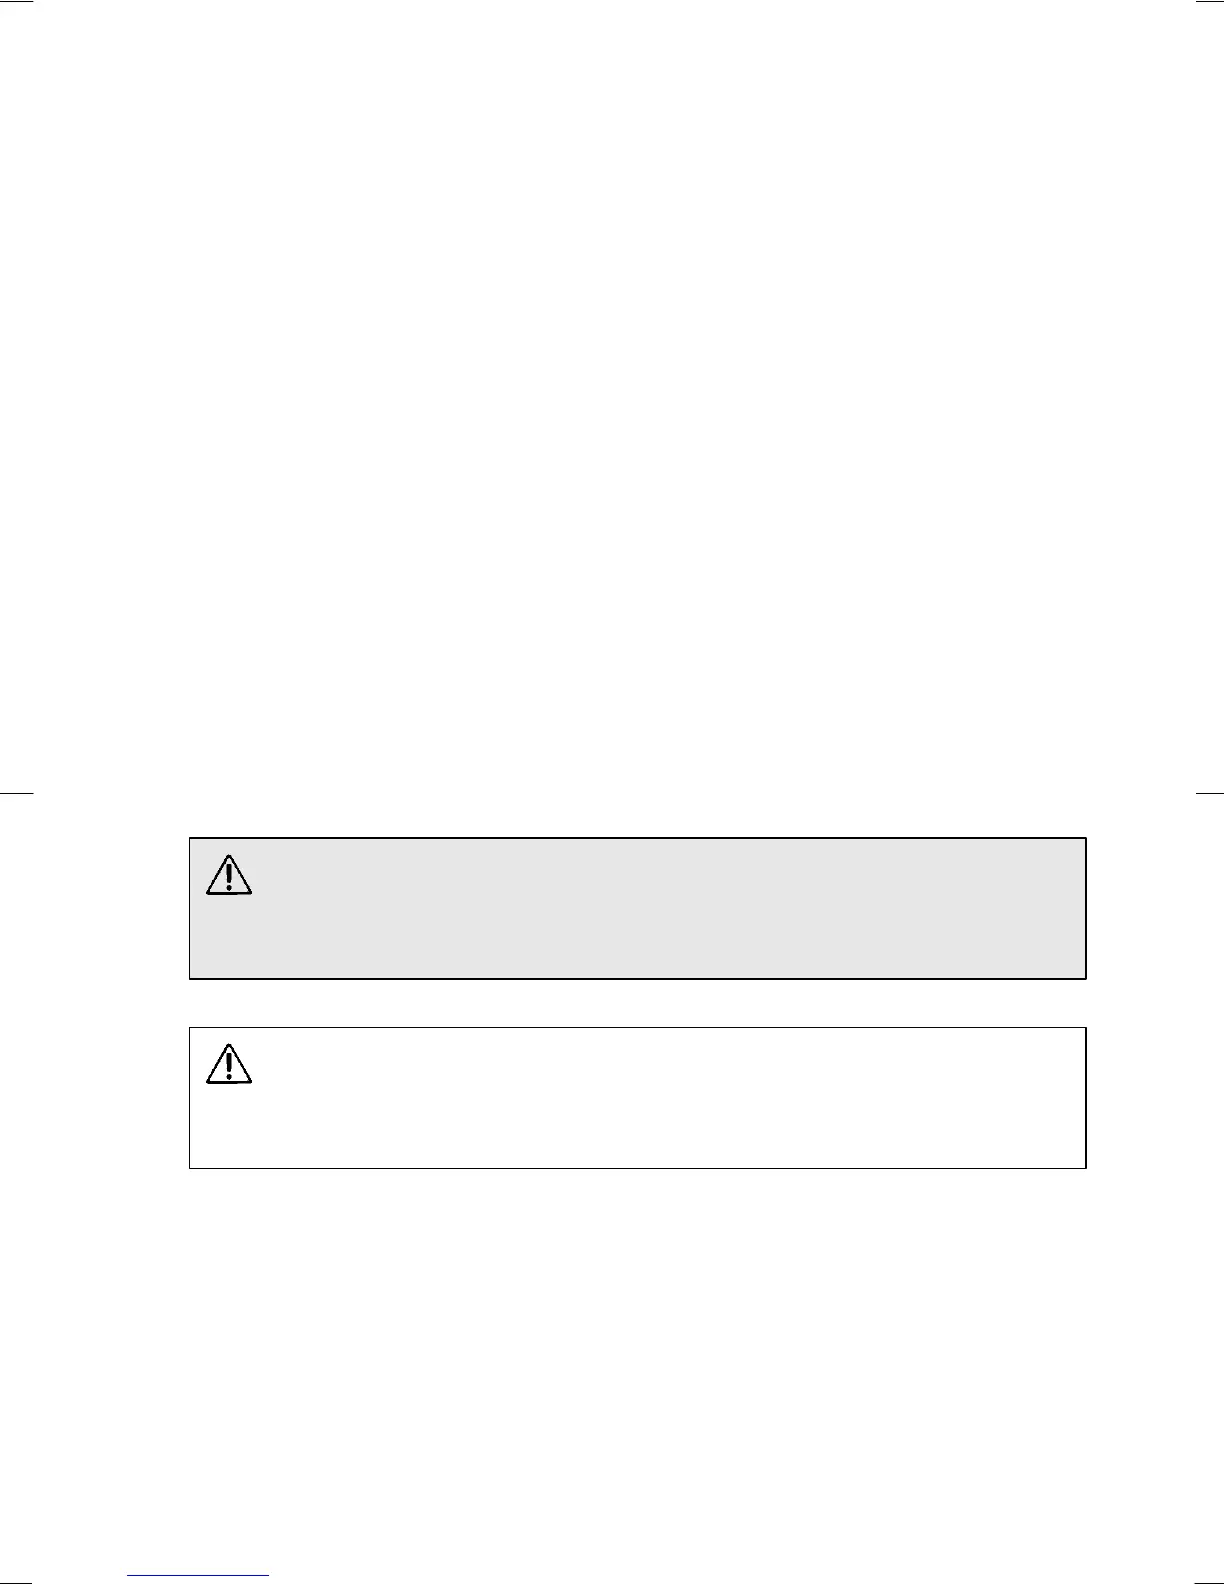Click the bottom-right corner crop mark
This screenshot has height=1584, width=1224.
tap(1209, 1582)
